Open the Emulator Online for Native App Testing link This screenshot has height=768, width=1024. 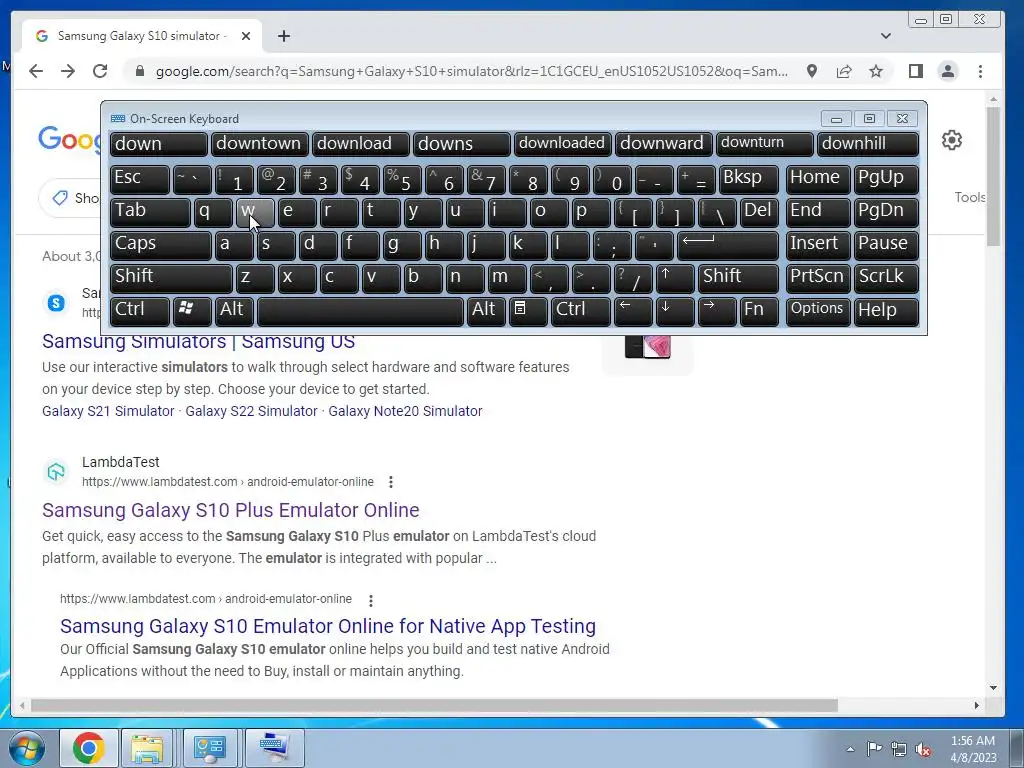pyautogui.click(x=328, y=626)
